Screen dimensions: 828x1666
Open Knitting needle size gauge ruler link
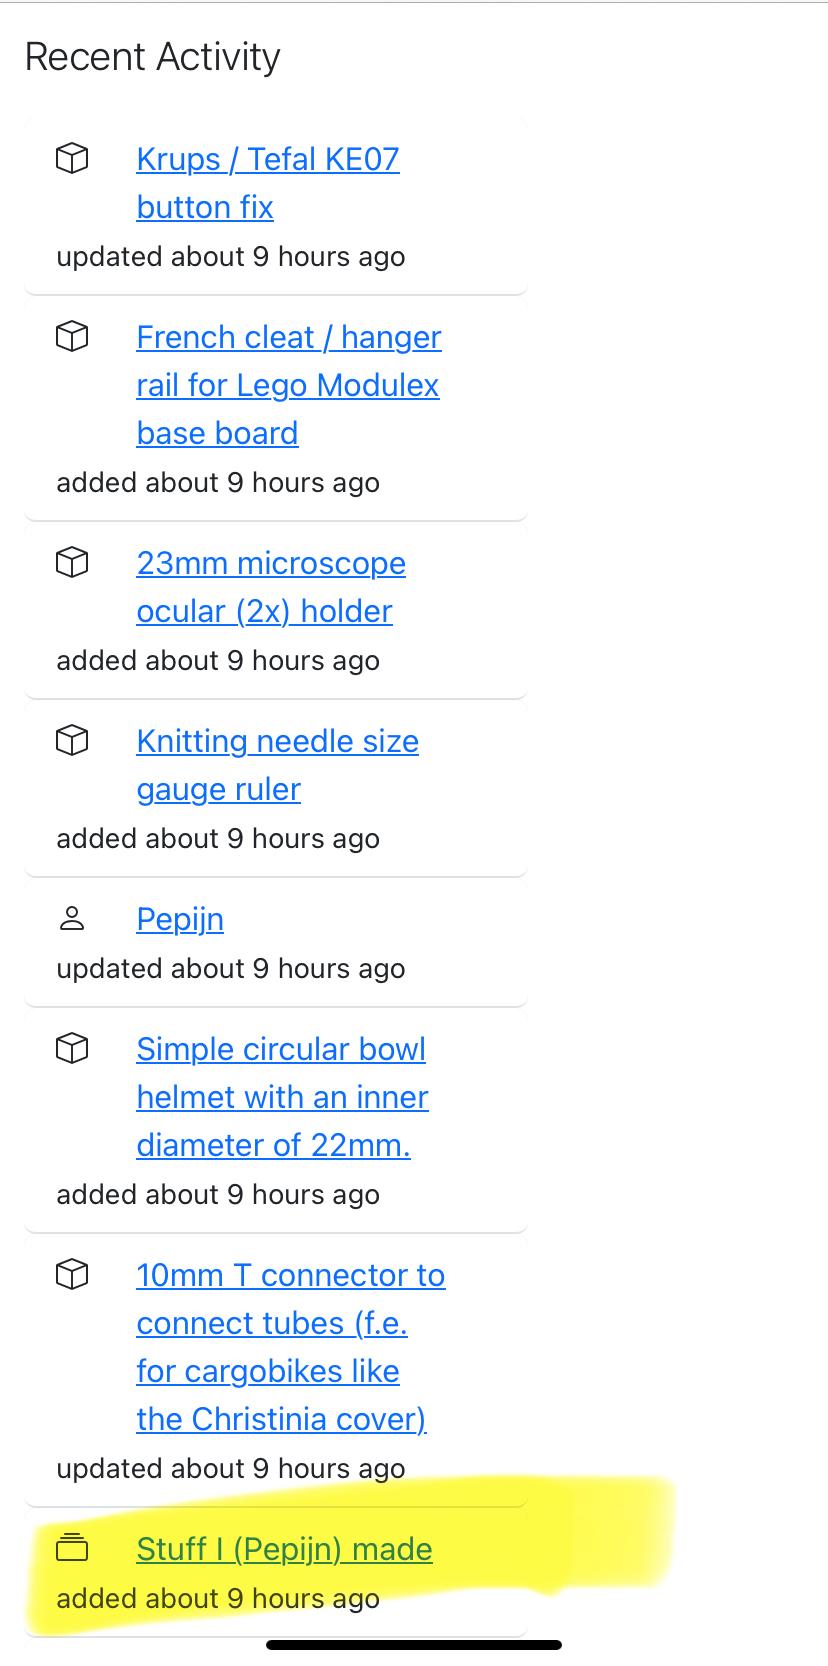click(x=277, y=765)
